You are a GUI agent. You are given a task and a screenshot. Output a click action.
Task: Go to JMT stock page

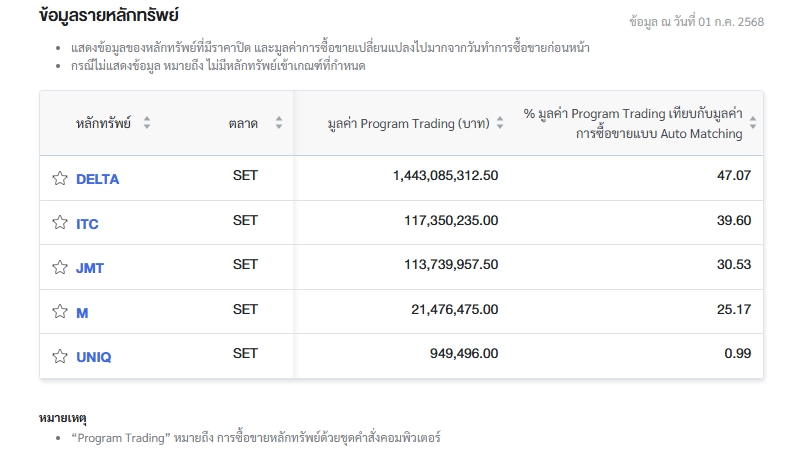(89, 268)
